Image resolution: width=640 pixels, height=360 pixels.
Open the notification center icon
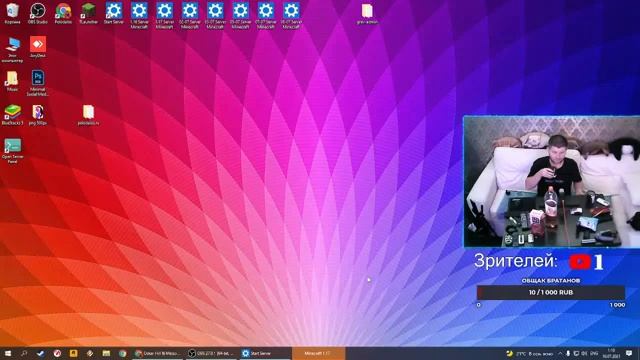coord(630,353)
